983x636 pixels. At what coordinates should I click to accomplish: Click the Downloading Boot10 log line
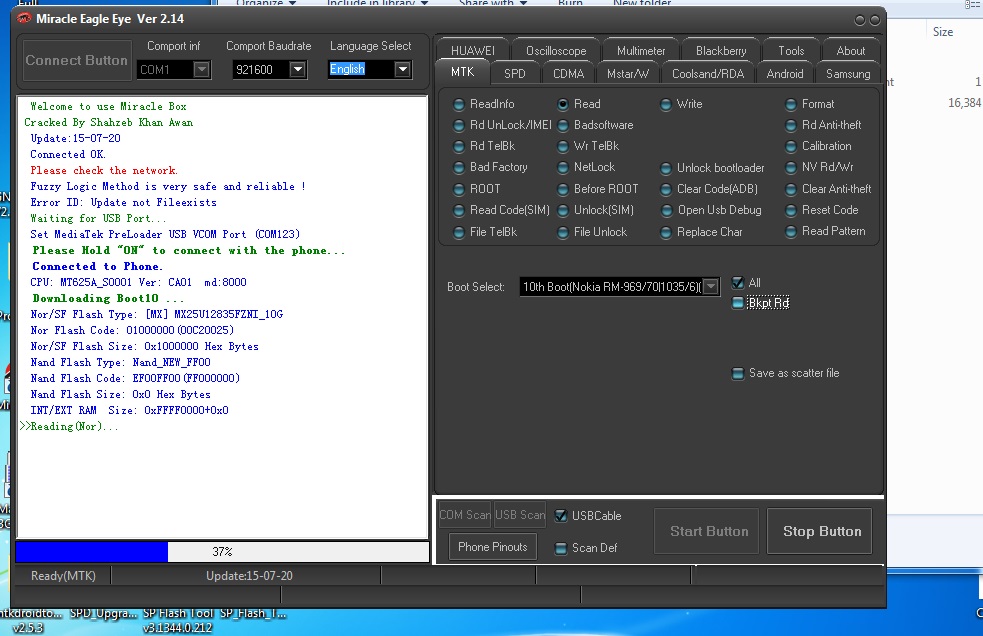pos(108,299)
